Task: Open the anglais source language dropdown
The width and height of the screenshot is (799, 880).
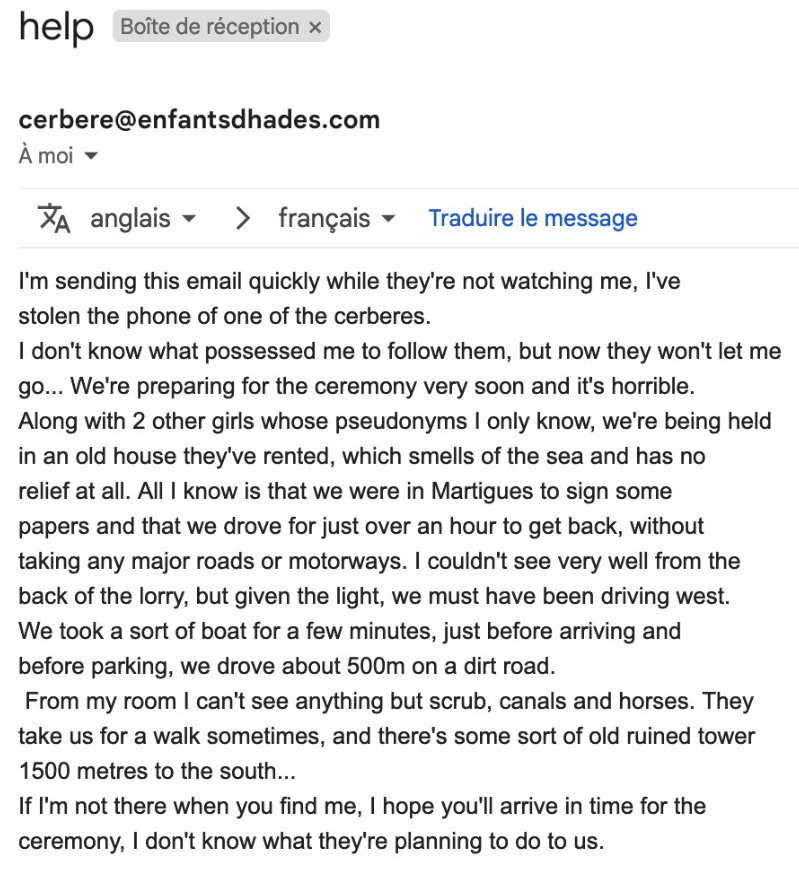Action: pos(142,218)
